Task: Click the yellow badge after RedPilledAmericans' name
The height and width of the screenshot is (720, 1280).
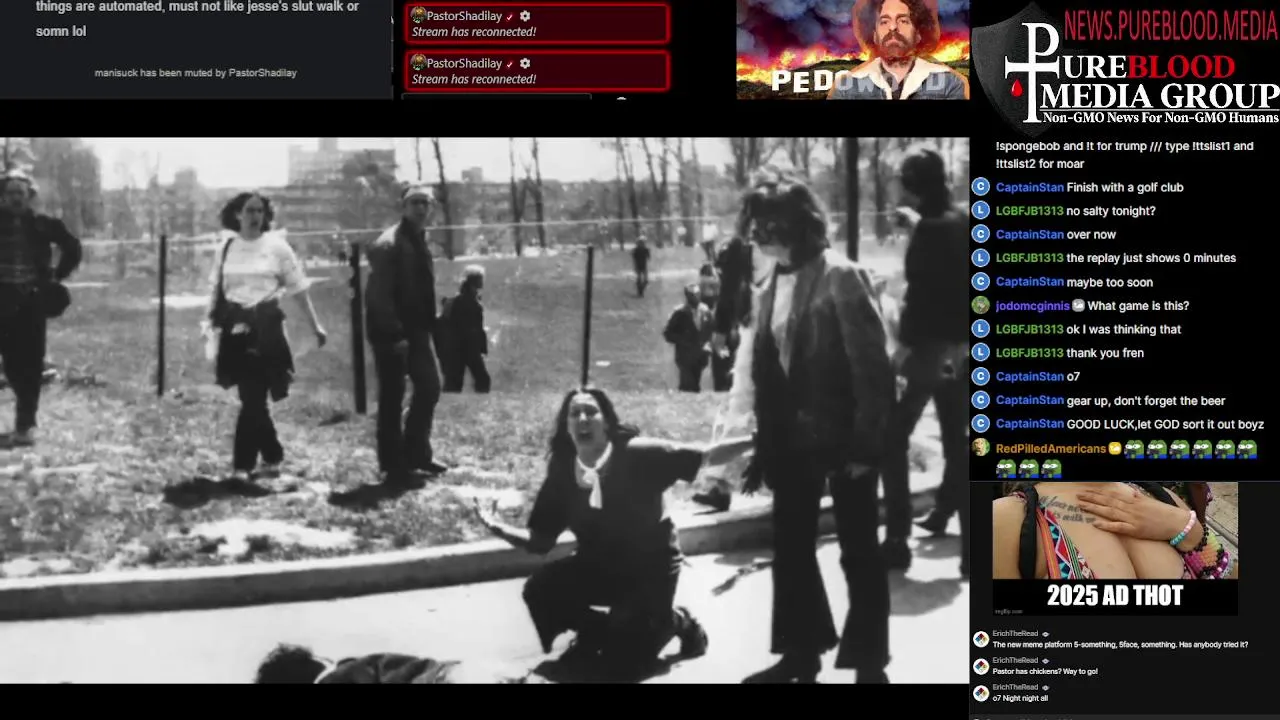Action: 1115,449
